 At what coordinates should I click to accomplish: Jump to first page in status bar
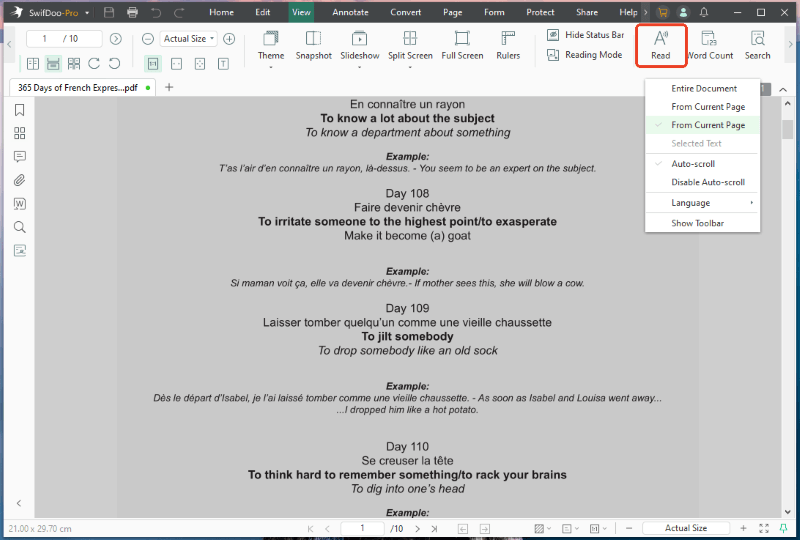coord(310,529)
